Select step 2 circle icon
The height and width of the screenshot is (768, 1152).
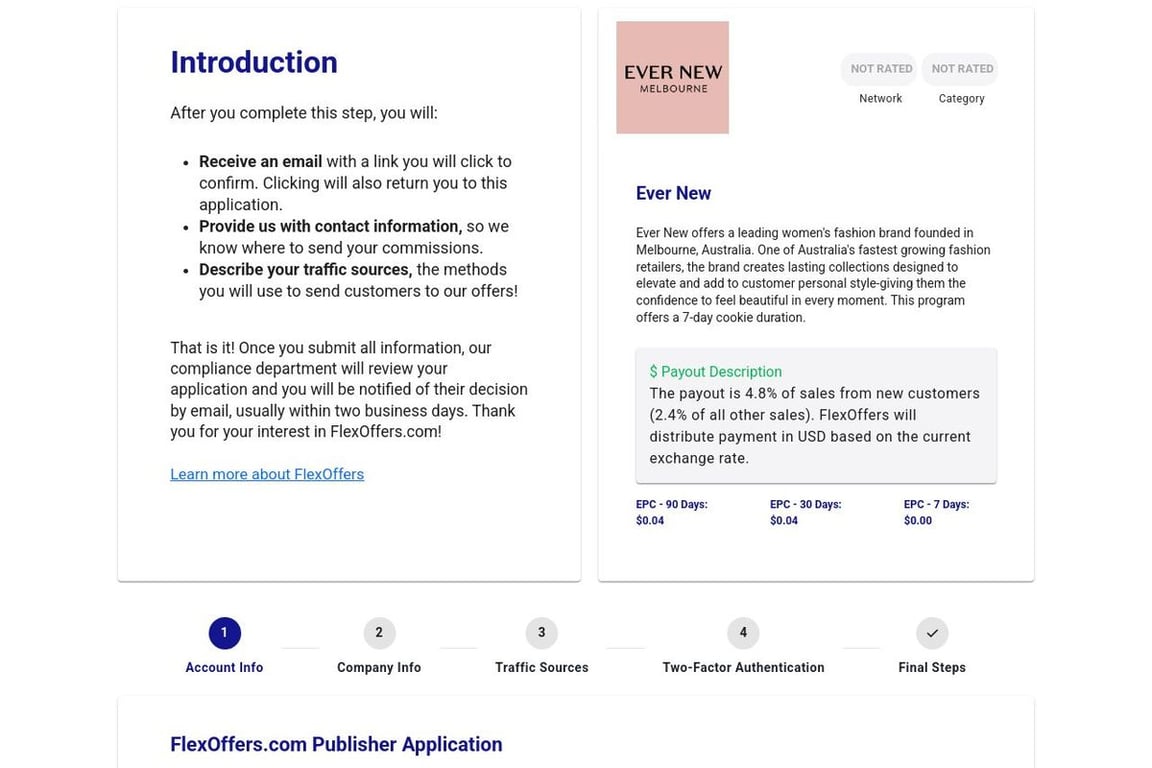(379, 633)
